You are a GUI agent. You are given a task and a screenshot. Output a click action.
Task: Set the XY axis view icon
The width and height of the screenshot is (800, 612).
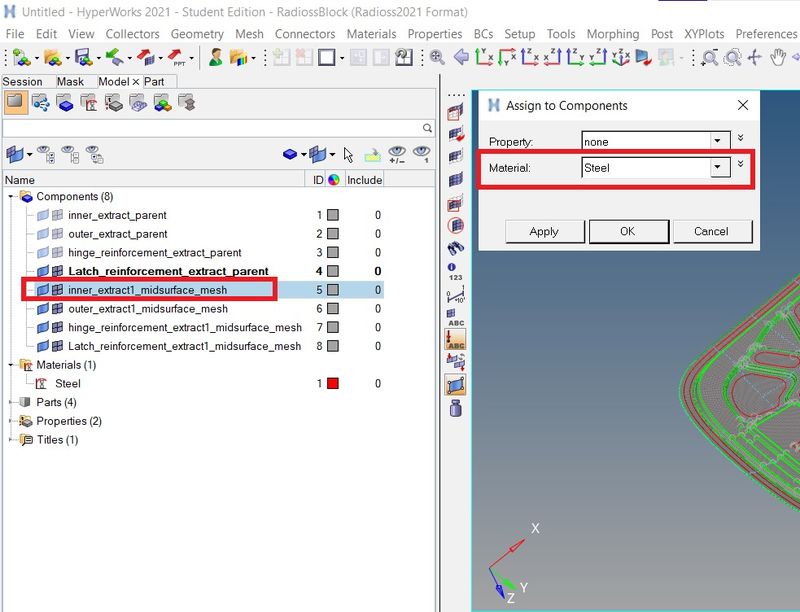tap(484, 57)
